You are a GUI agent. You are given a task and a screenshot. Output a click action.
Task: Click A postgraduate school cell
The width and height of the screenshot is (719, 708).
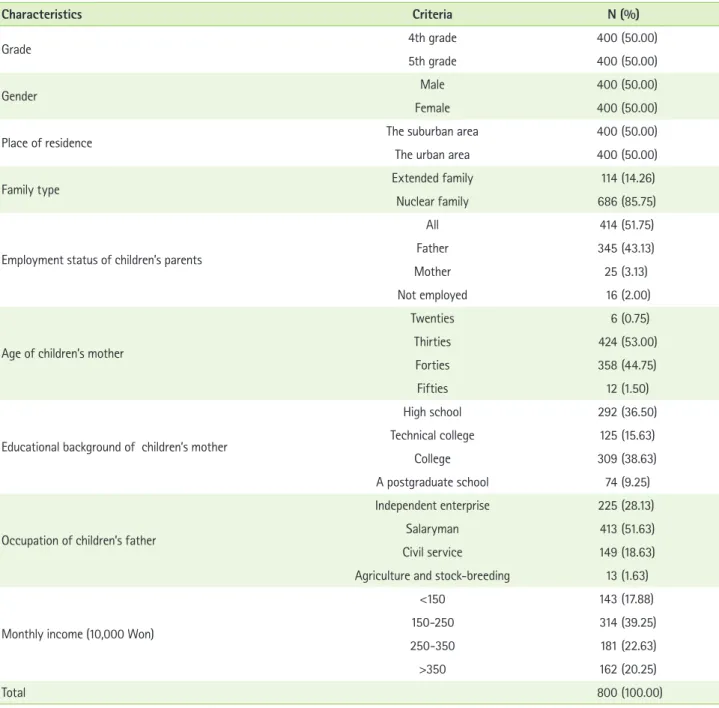coord(432,482)
